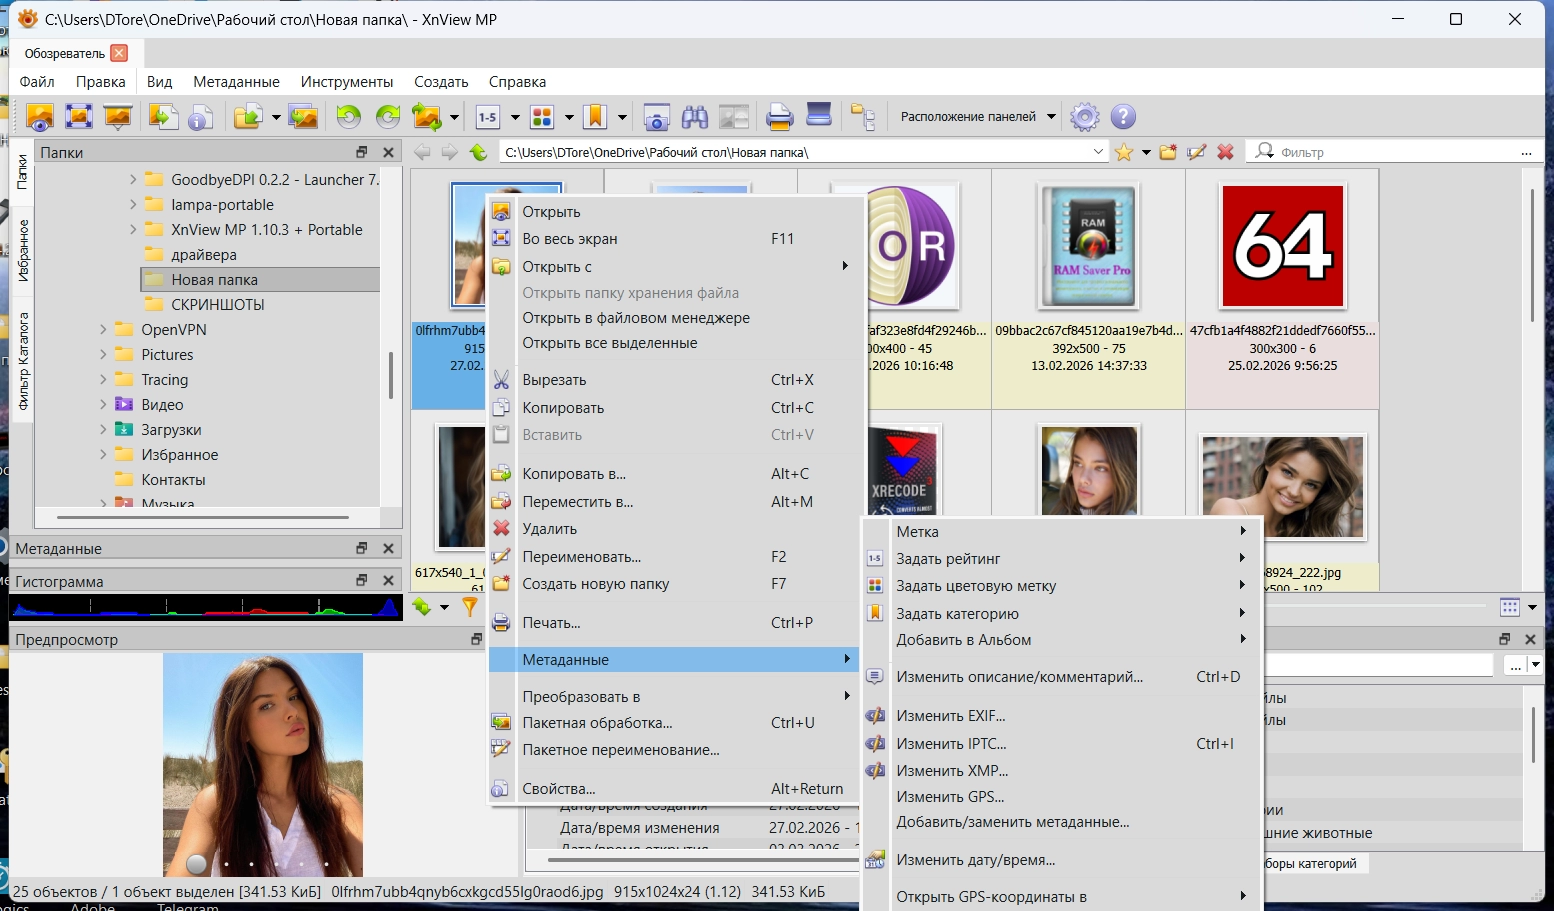Image resolution: width=1554 pixels, height=911 pixels.
Task: Toggle floating for the Папки panel
Action: 362,152
